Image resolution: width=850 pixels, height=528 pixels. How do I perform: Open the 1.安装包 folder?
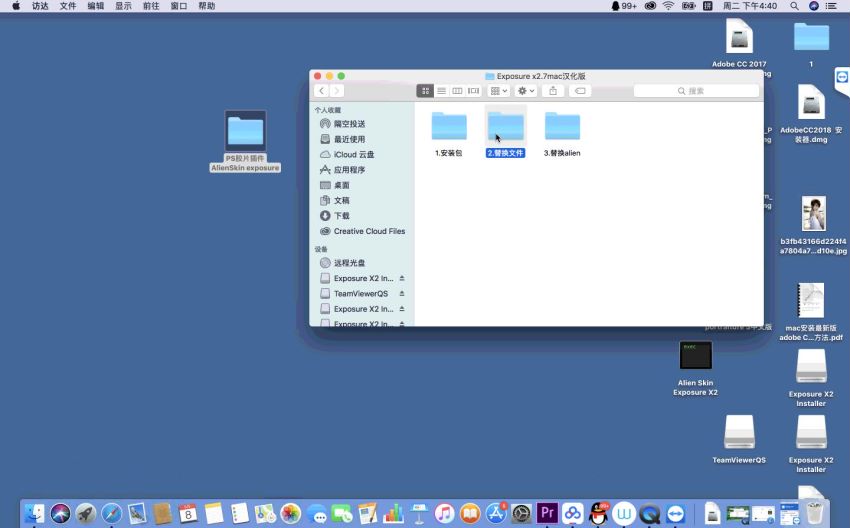449,126
